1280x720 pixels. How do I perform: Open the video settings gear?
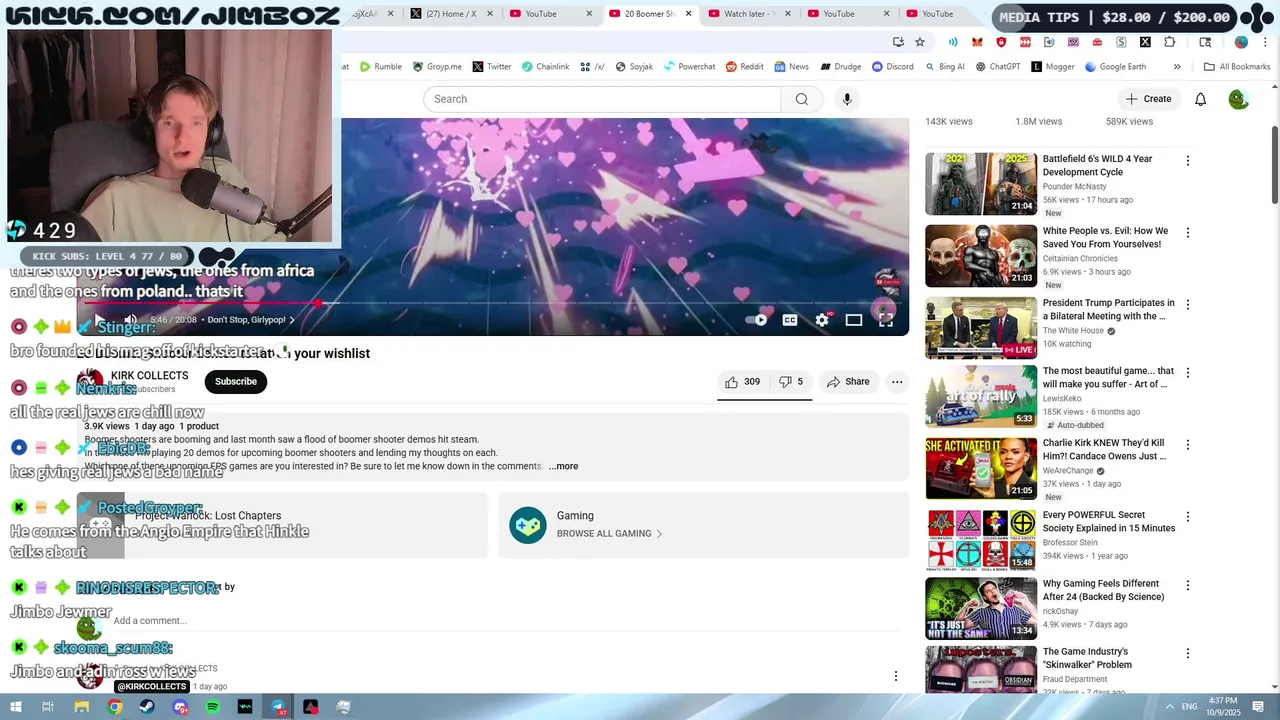pyautogui.click(x=822, y=320)
